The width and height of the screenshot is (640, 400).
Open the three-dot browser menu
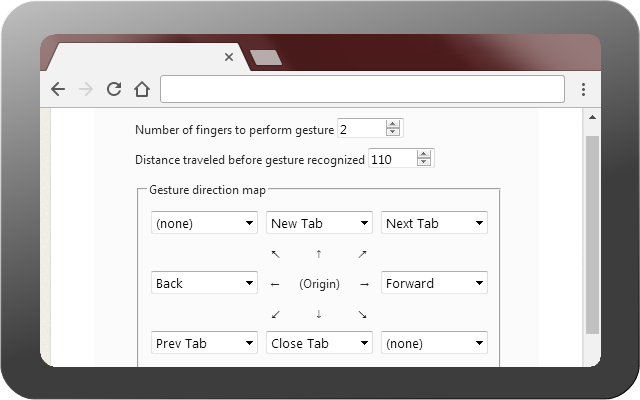coord(583,89)
